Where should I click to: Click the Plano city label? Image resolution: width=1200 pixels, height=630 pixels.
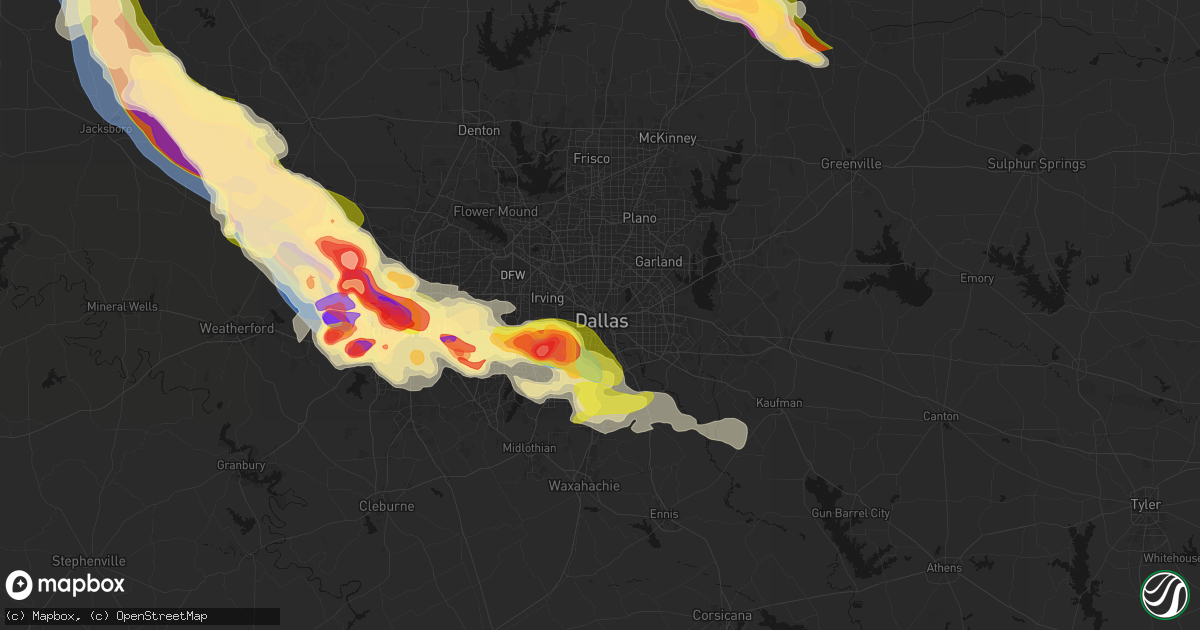(639, 218)
